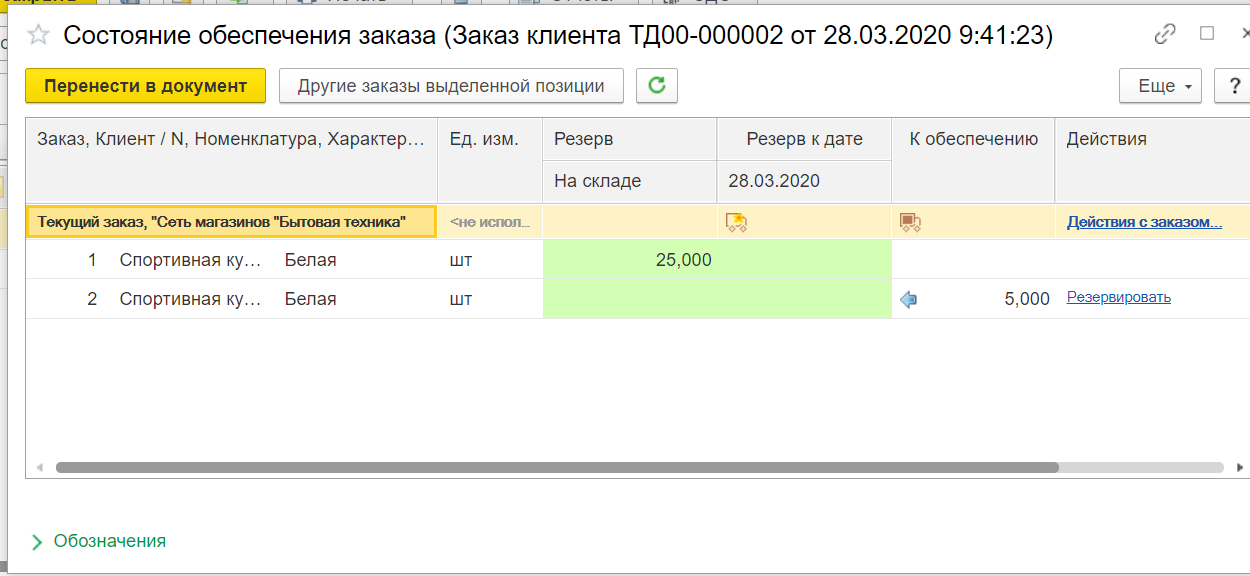Add this form to favorites with the star icon
Image resolution: width=1250 pixels, height=576 pixels.
pos(38,36)
